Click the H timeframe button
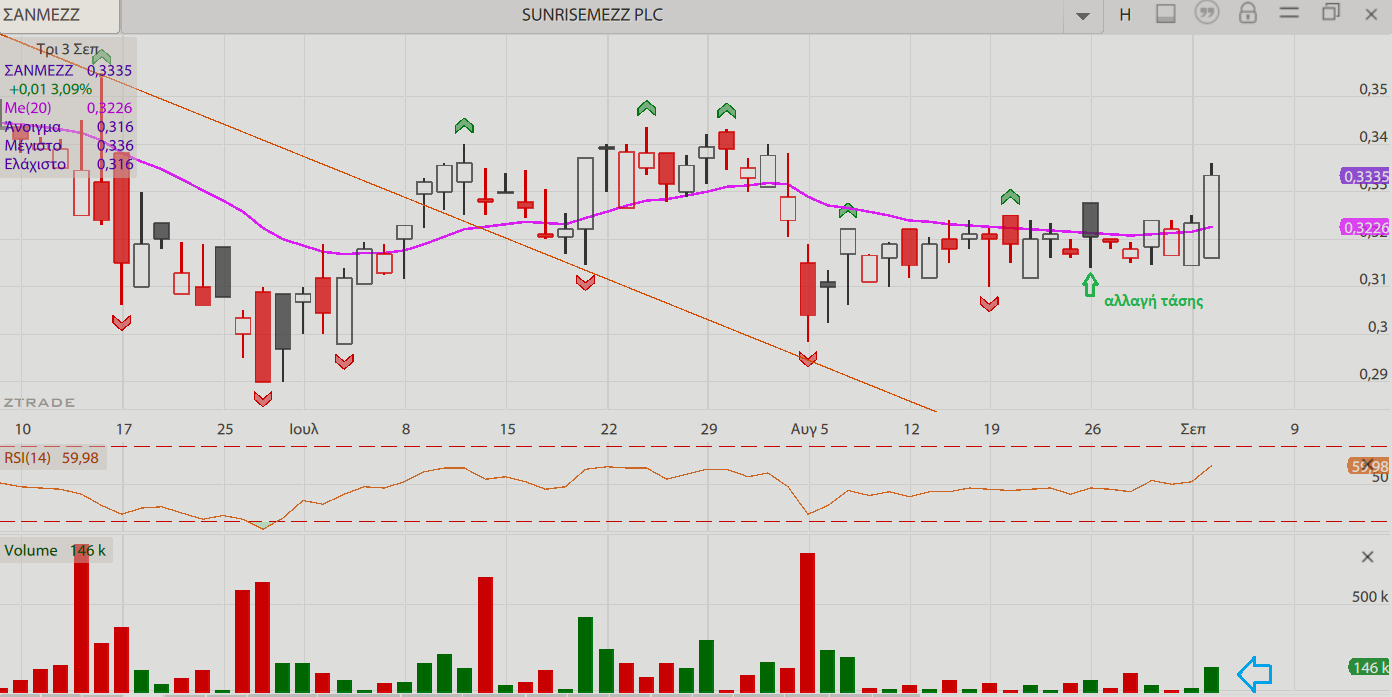The image size is (1392, 697). (x=1125, y=14)
